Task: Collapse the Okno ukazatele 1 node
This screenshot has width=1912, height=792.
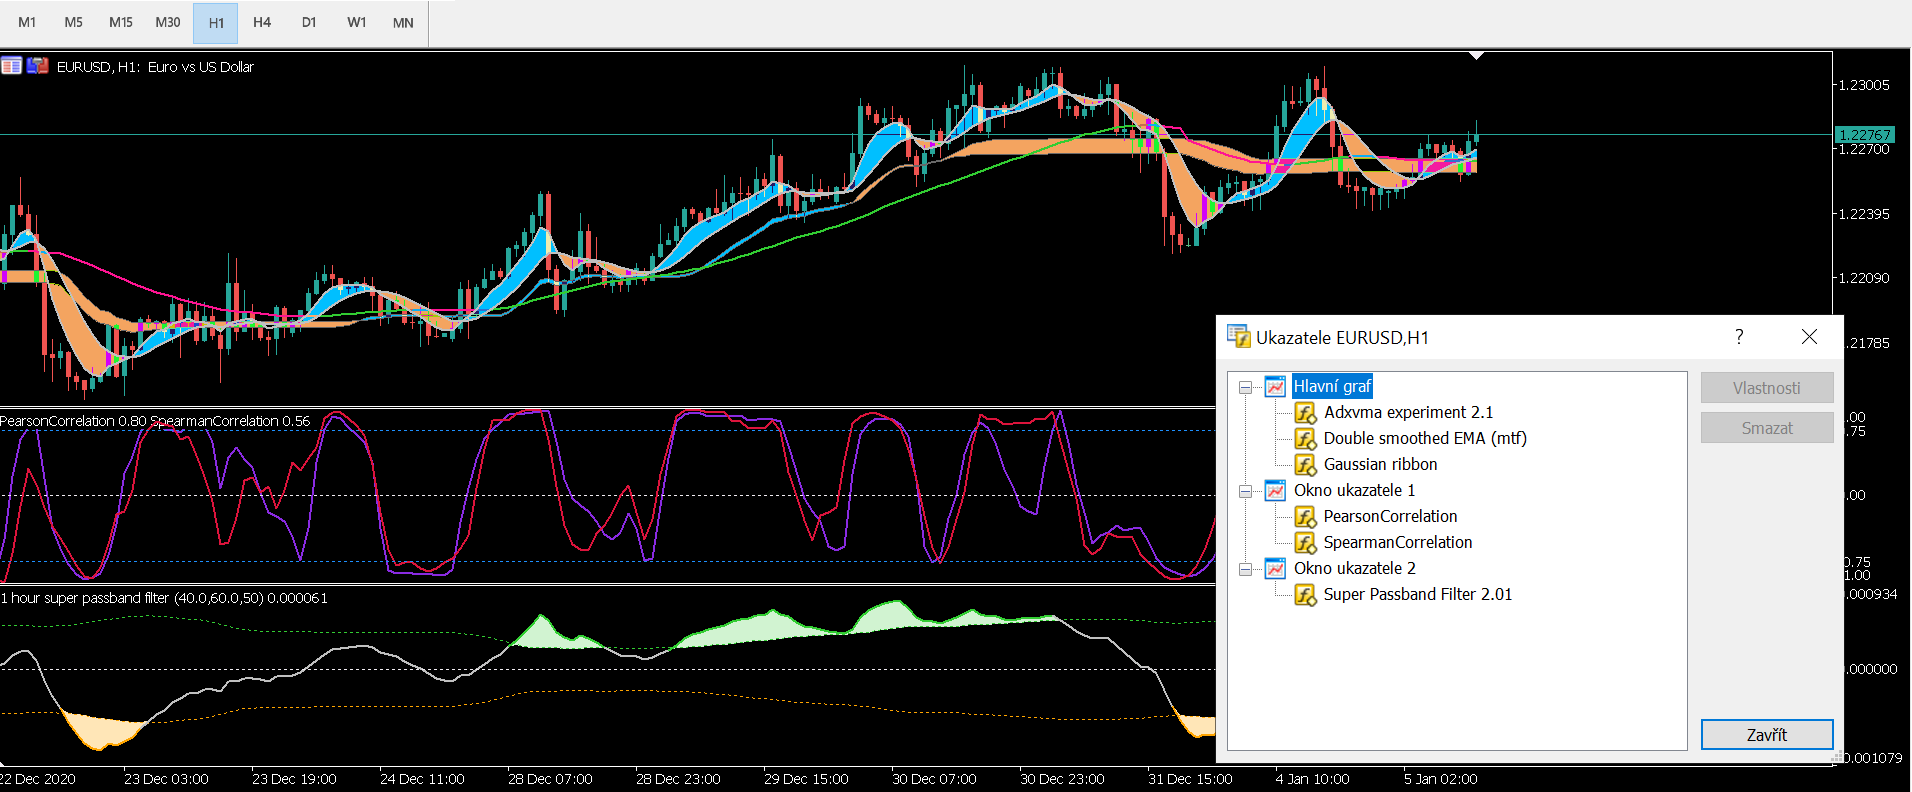Action: (1245, 491)
